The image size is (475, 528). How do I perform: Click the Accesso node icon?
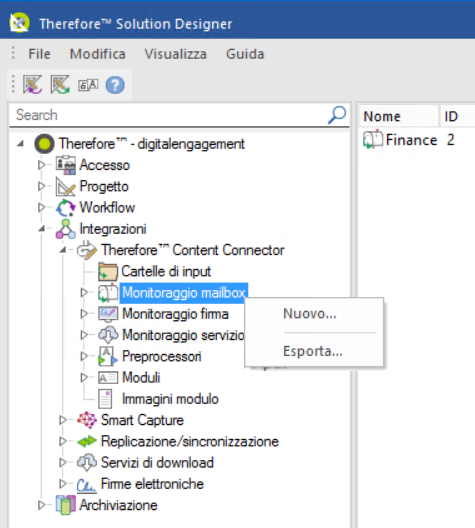point(66,165)
